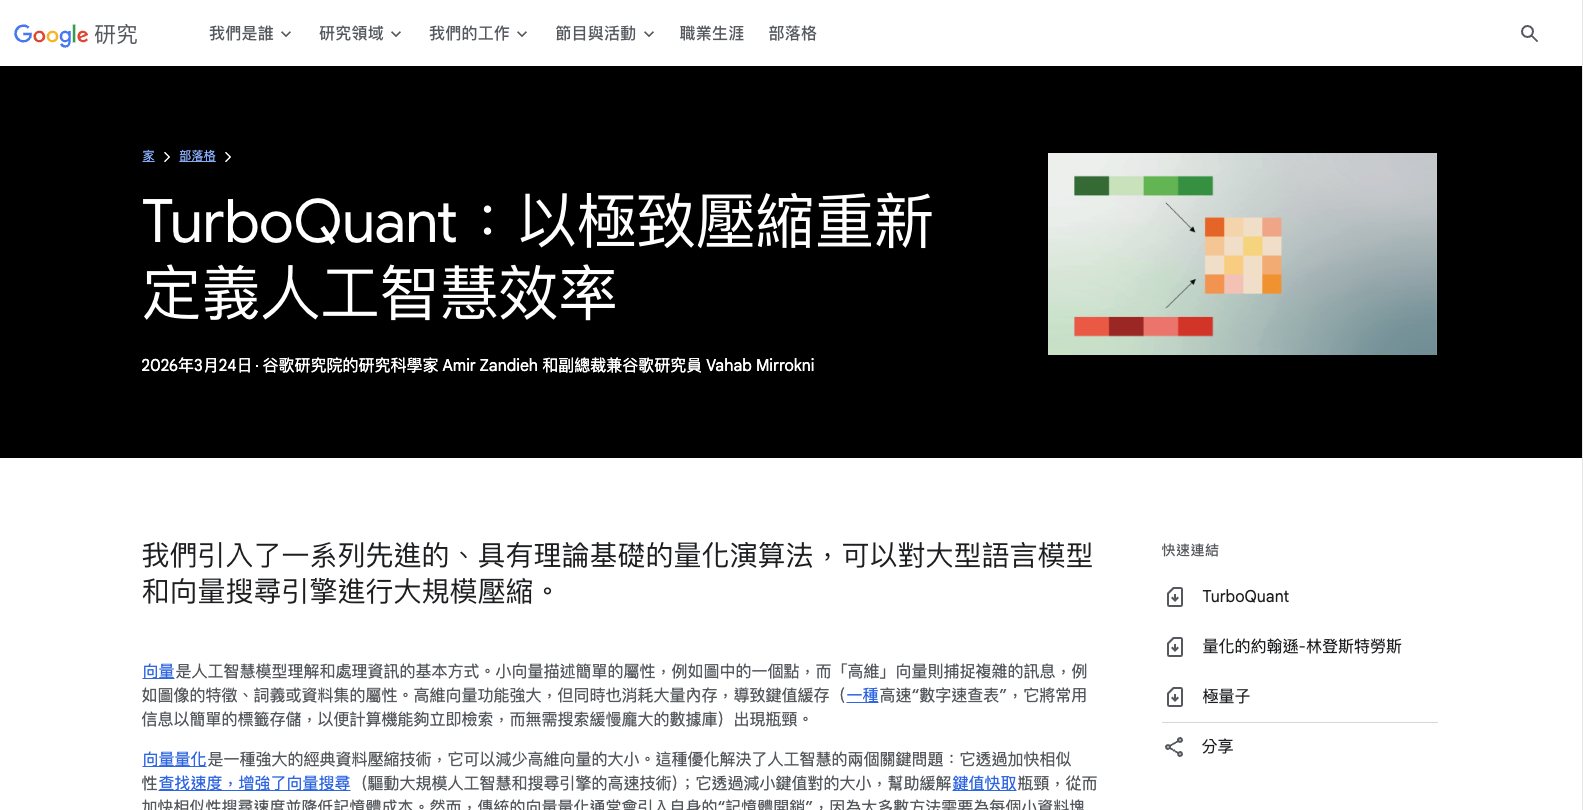Open the 我們的工作 dropdown menu
The image size is (1583, 810).
478,34
